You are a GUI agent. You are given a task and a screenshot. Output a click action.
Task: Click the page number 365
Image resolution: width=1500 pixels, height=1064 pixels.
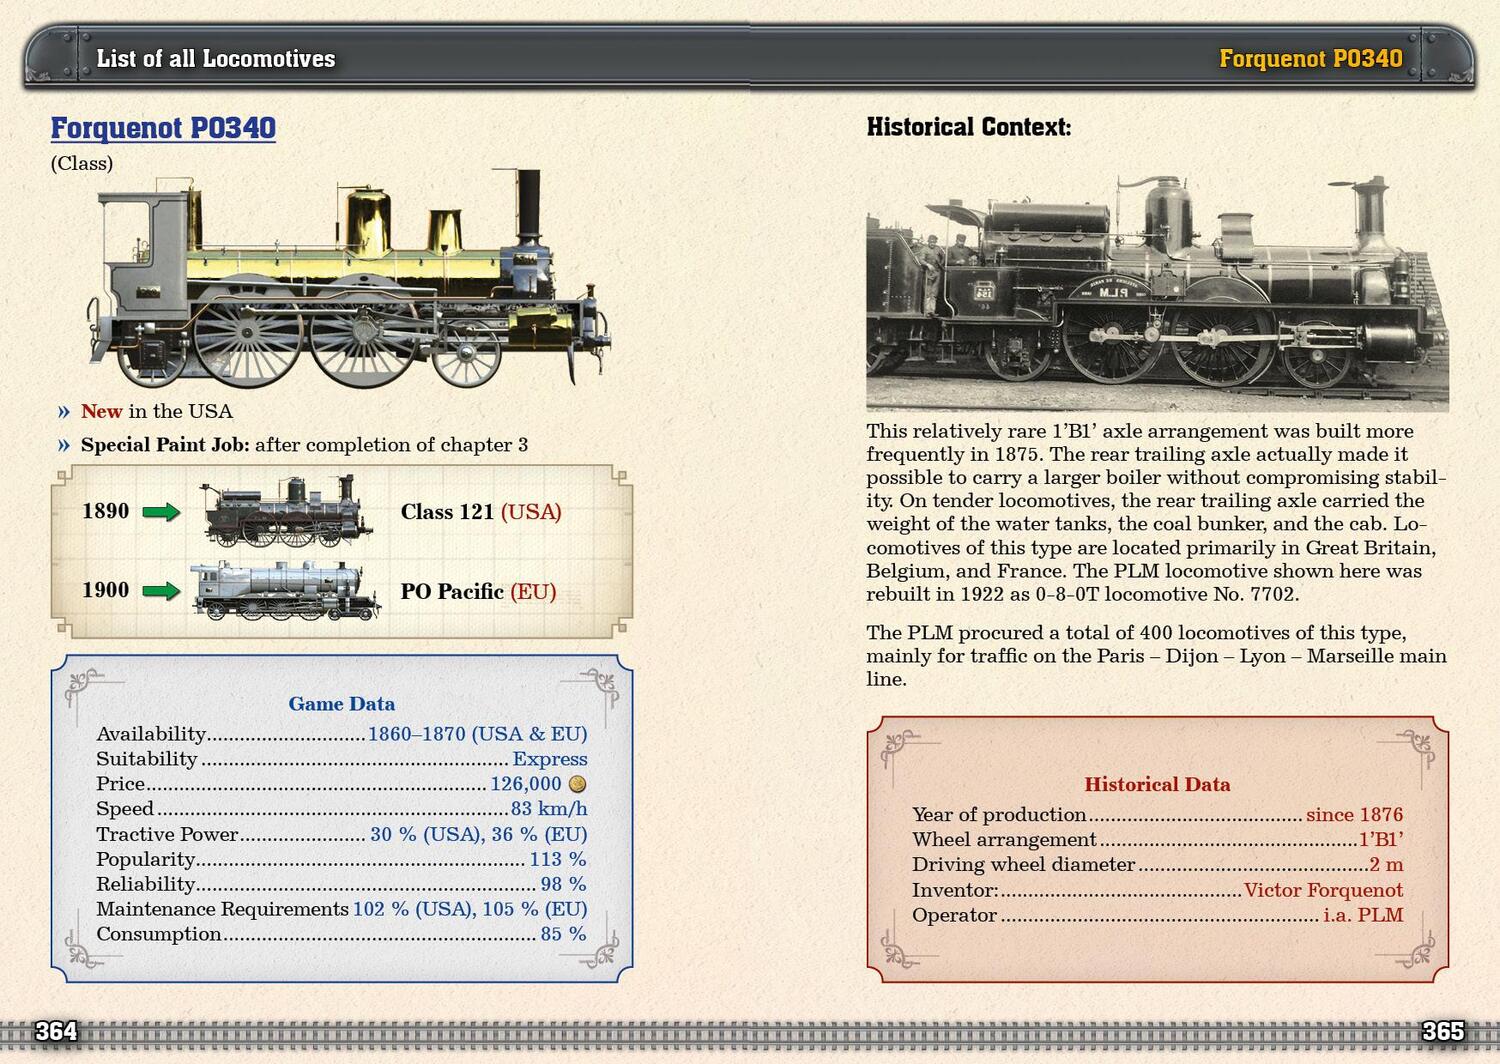1443,1031
